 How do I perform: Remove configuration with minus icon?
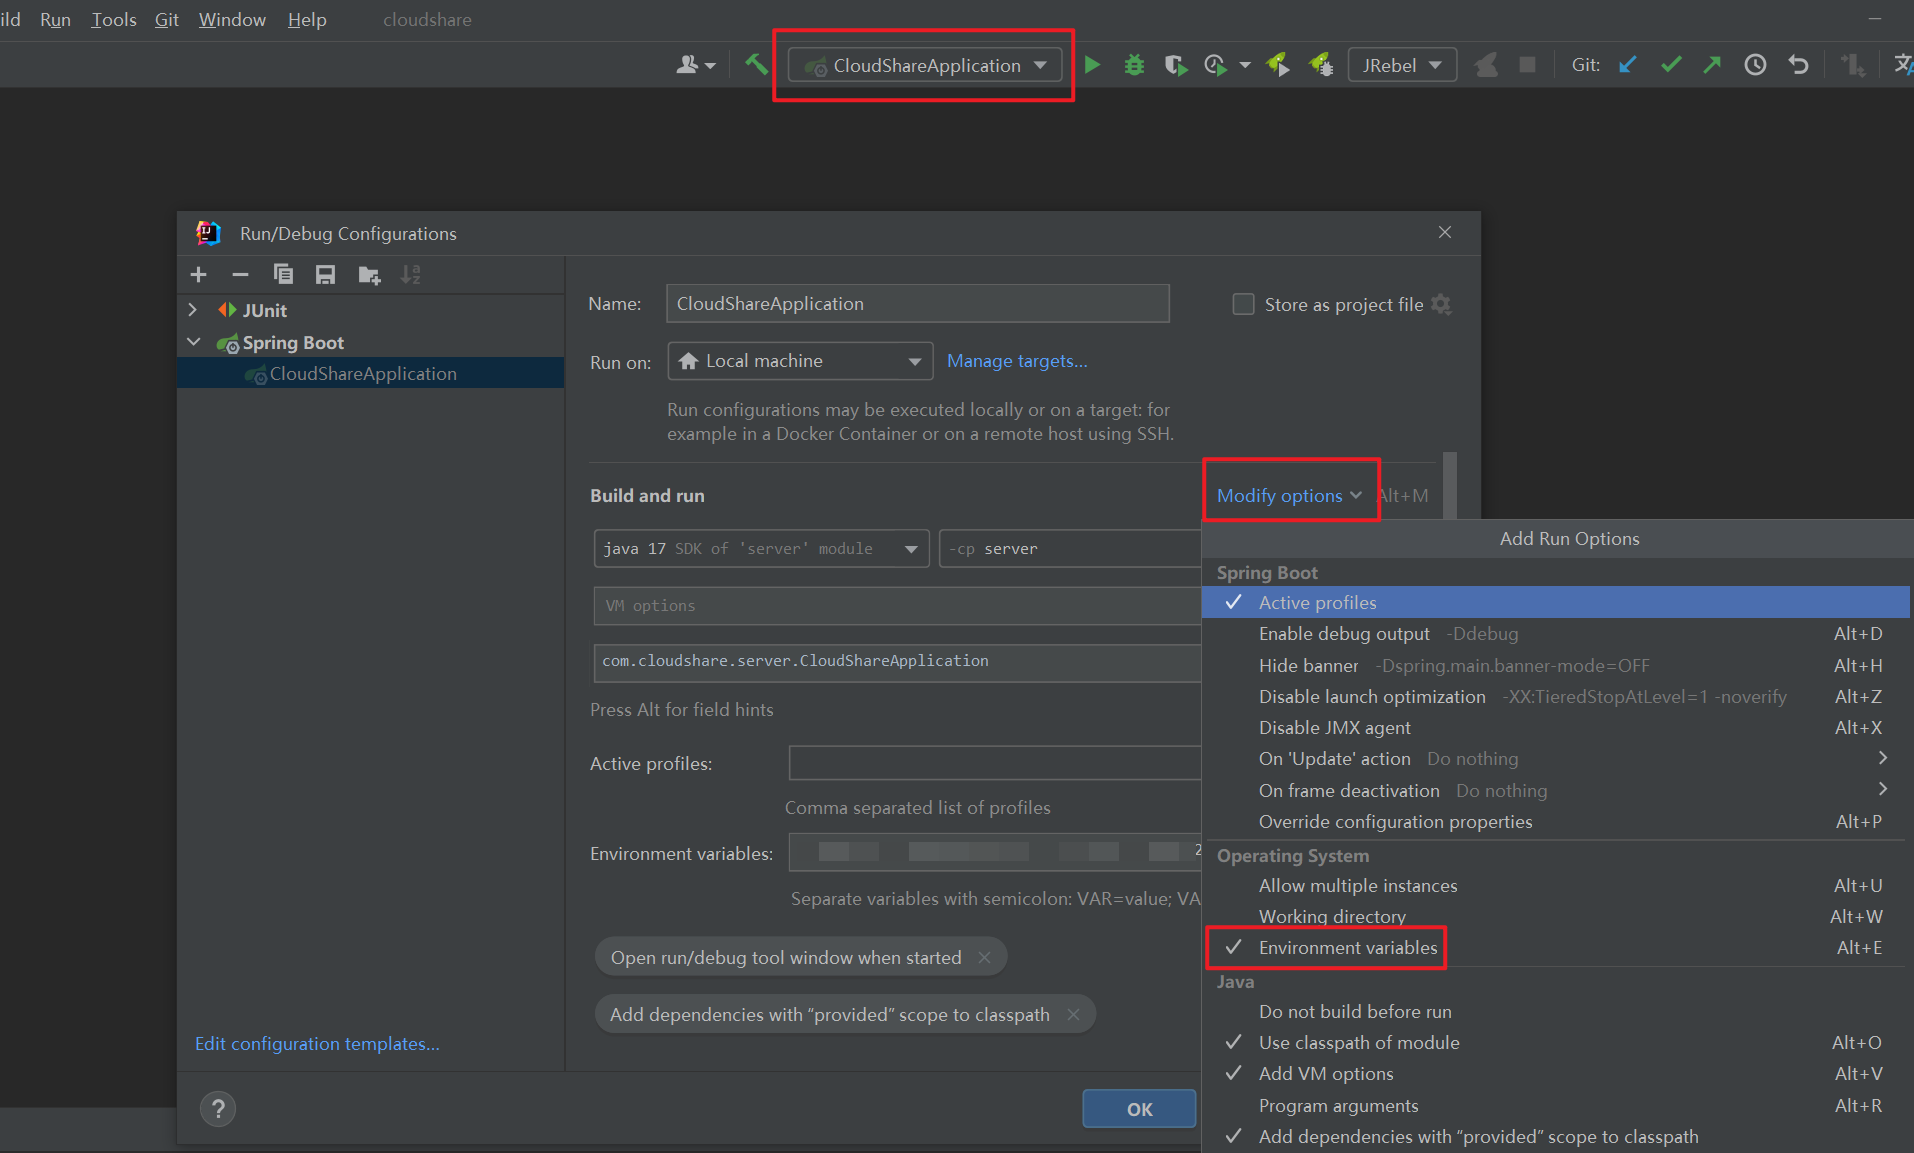[x=240, y=274]
